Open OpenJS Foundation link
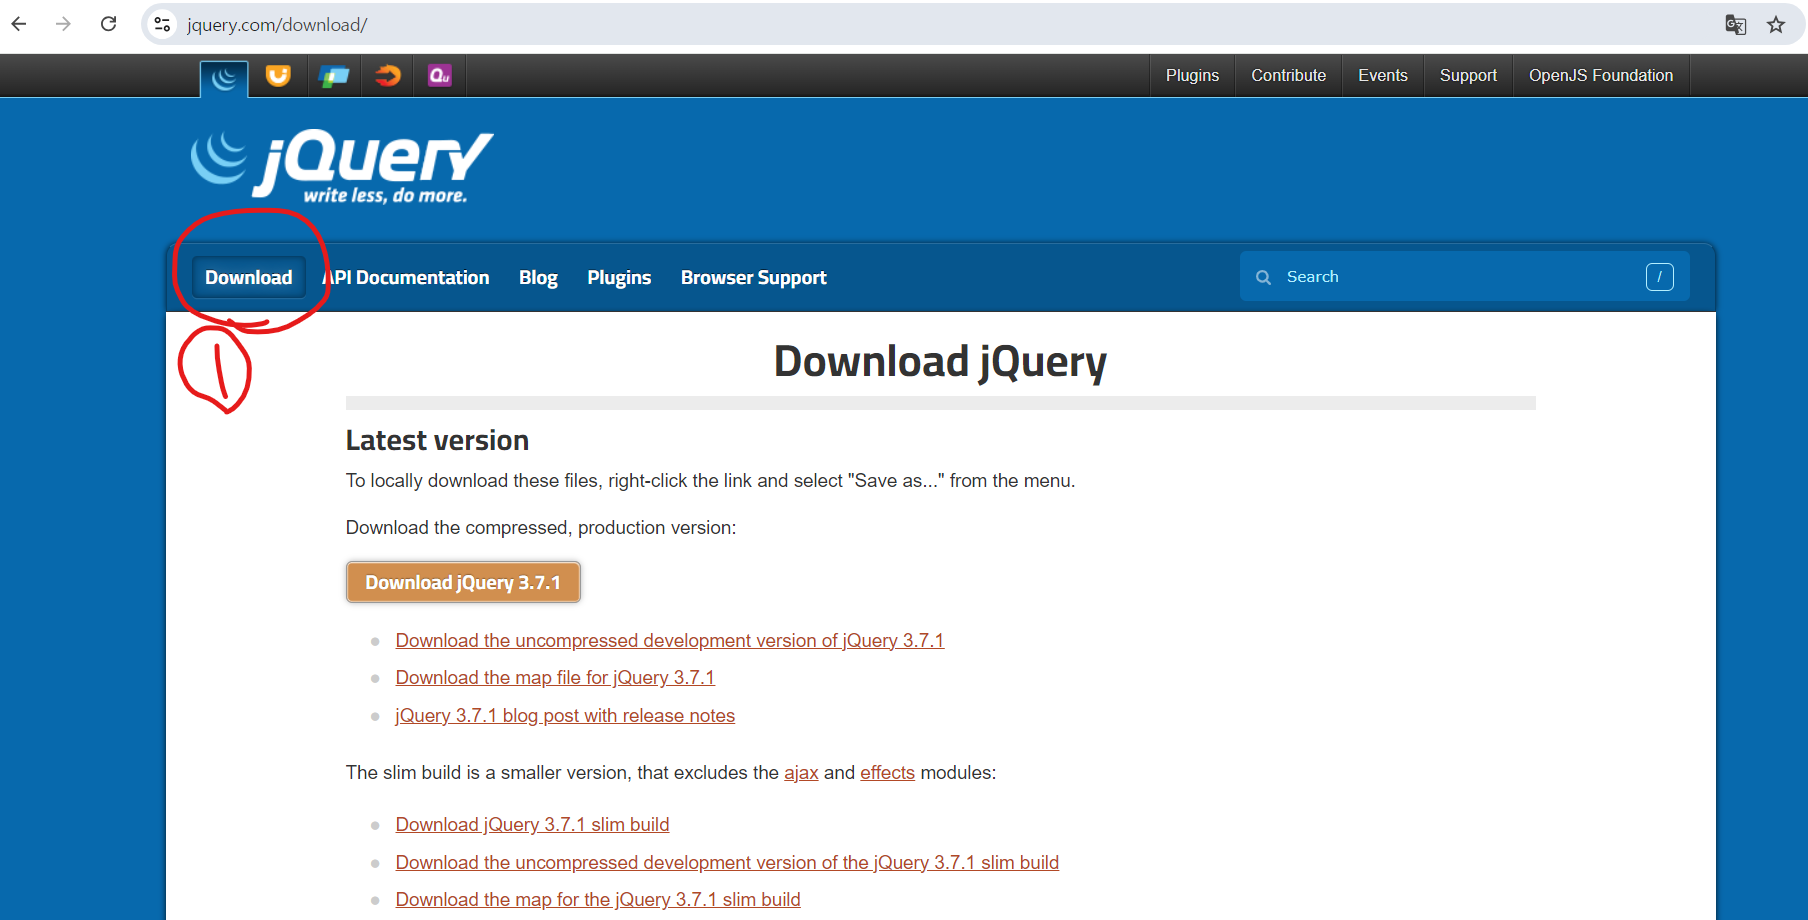This screenshot has width=1808, height=920. tap(1601, 75)
